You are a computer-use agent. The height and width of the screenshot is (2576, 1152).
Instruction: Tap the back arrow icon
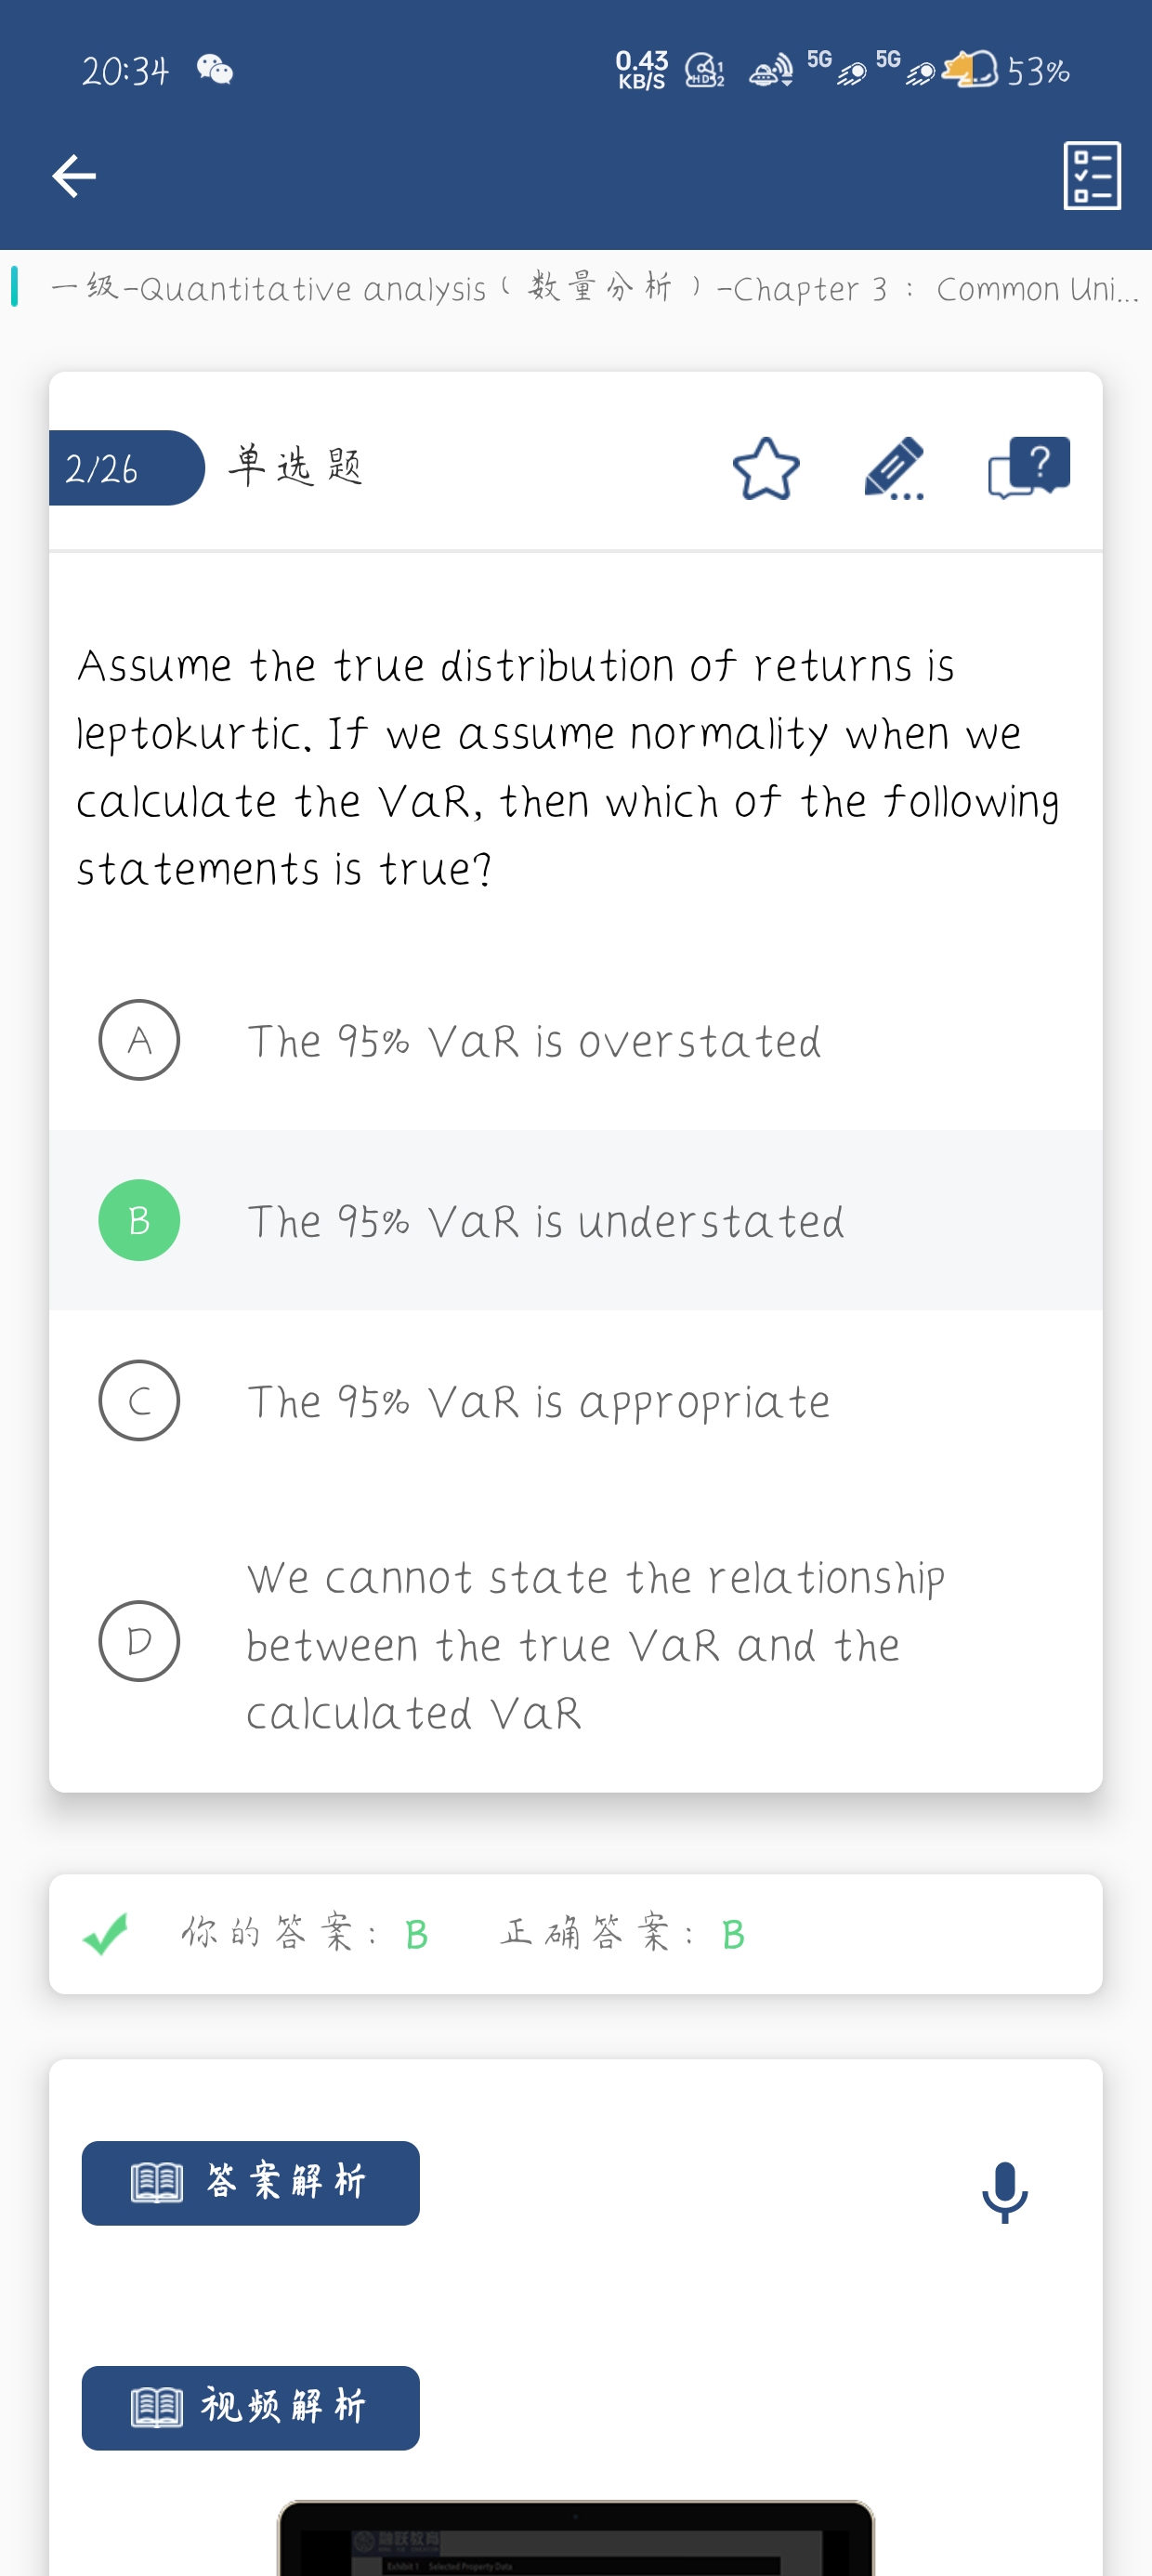pos(74,176)
